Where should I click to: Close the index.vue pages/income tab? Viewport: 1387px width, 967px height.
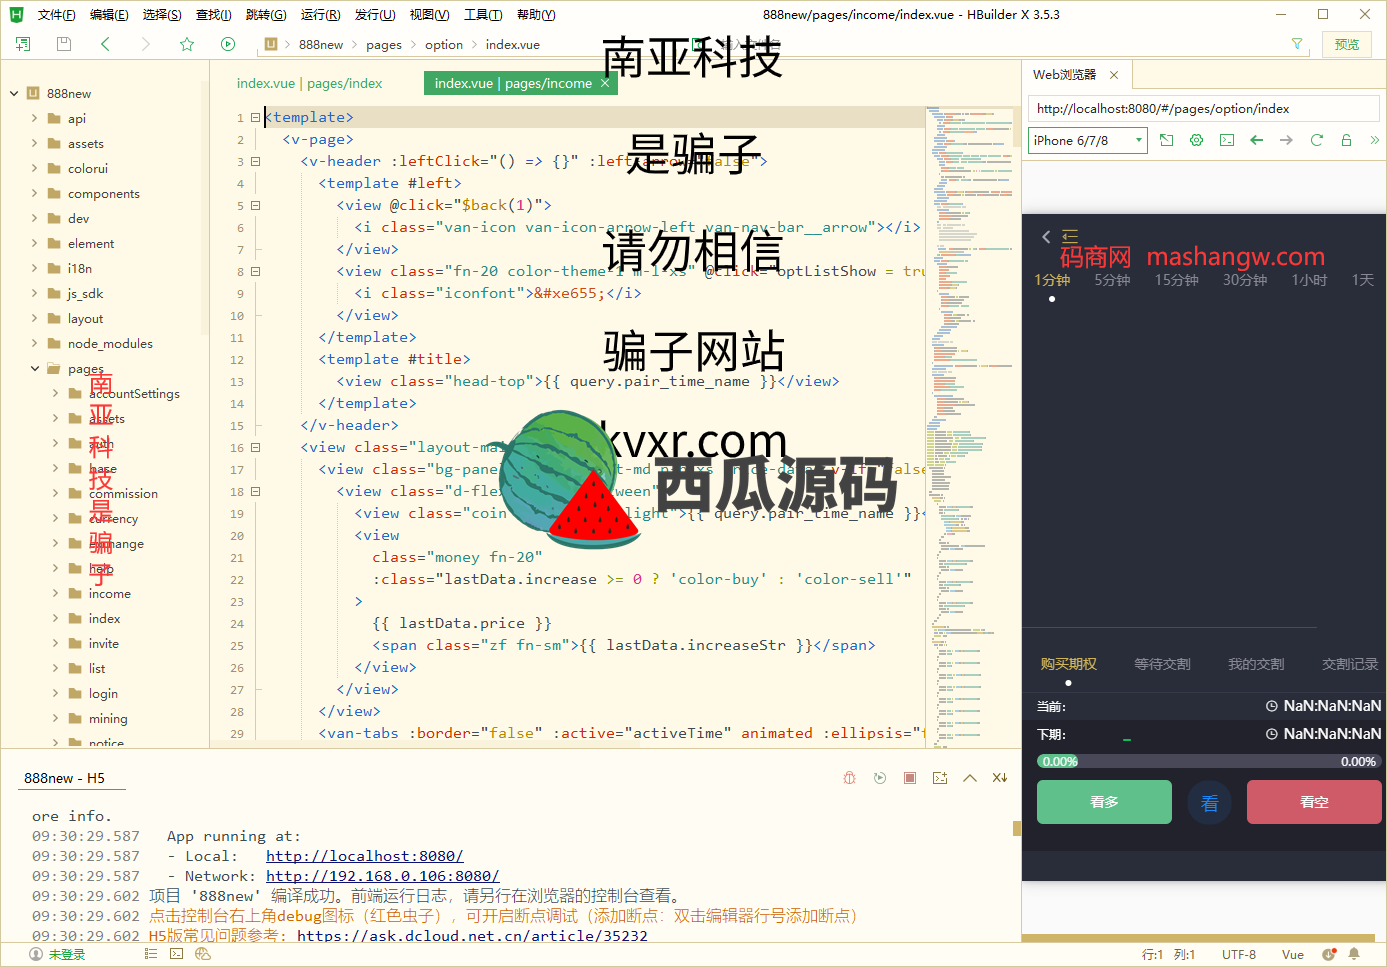605,83
